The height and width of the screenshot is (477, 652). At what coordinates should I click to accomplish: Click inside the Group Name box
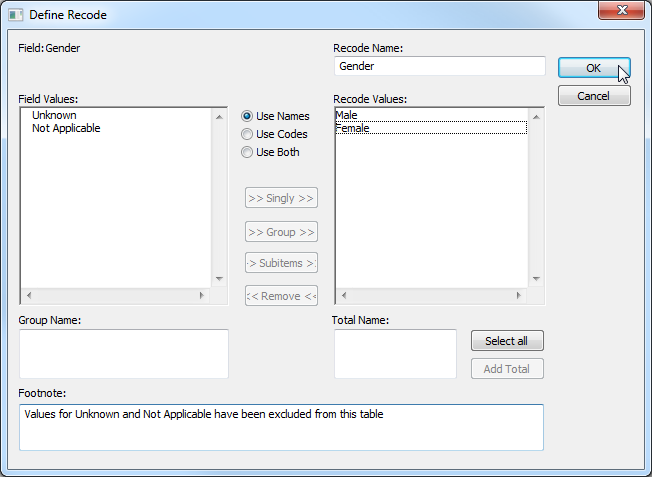click(x=123, y=354)
